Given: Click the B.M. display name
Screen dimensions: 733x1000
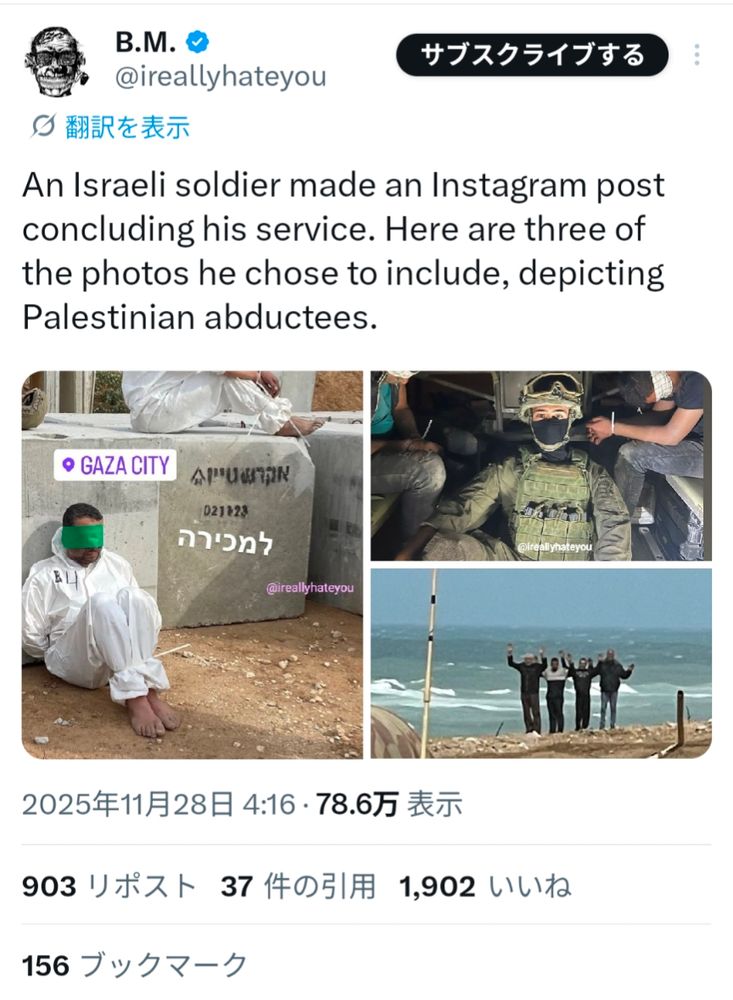Looking at the screenshot, I should click(146, 43).
